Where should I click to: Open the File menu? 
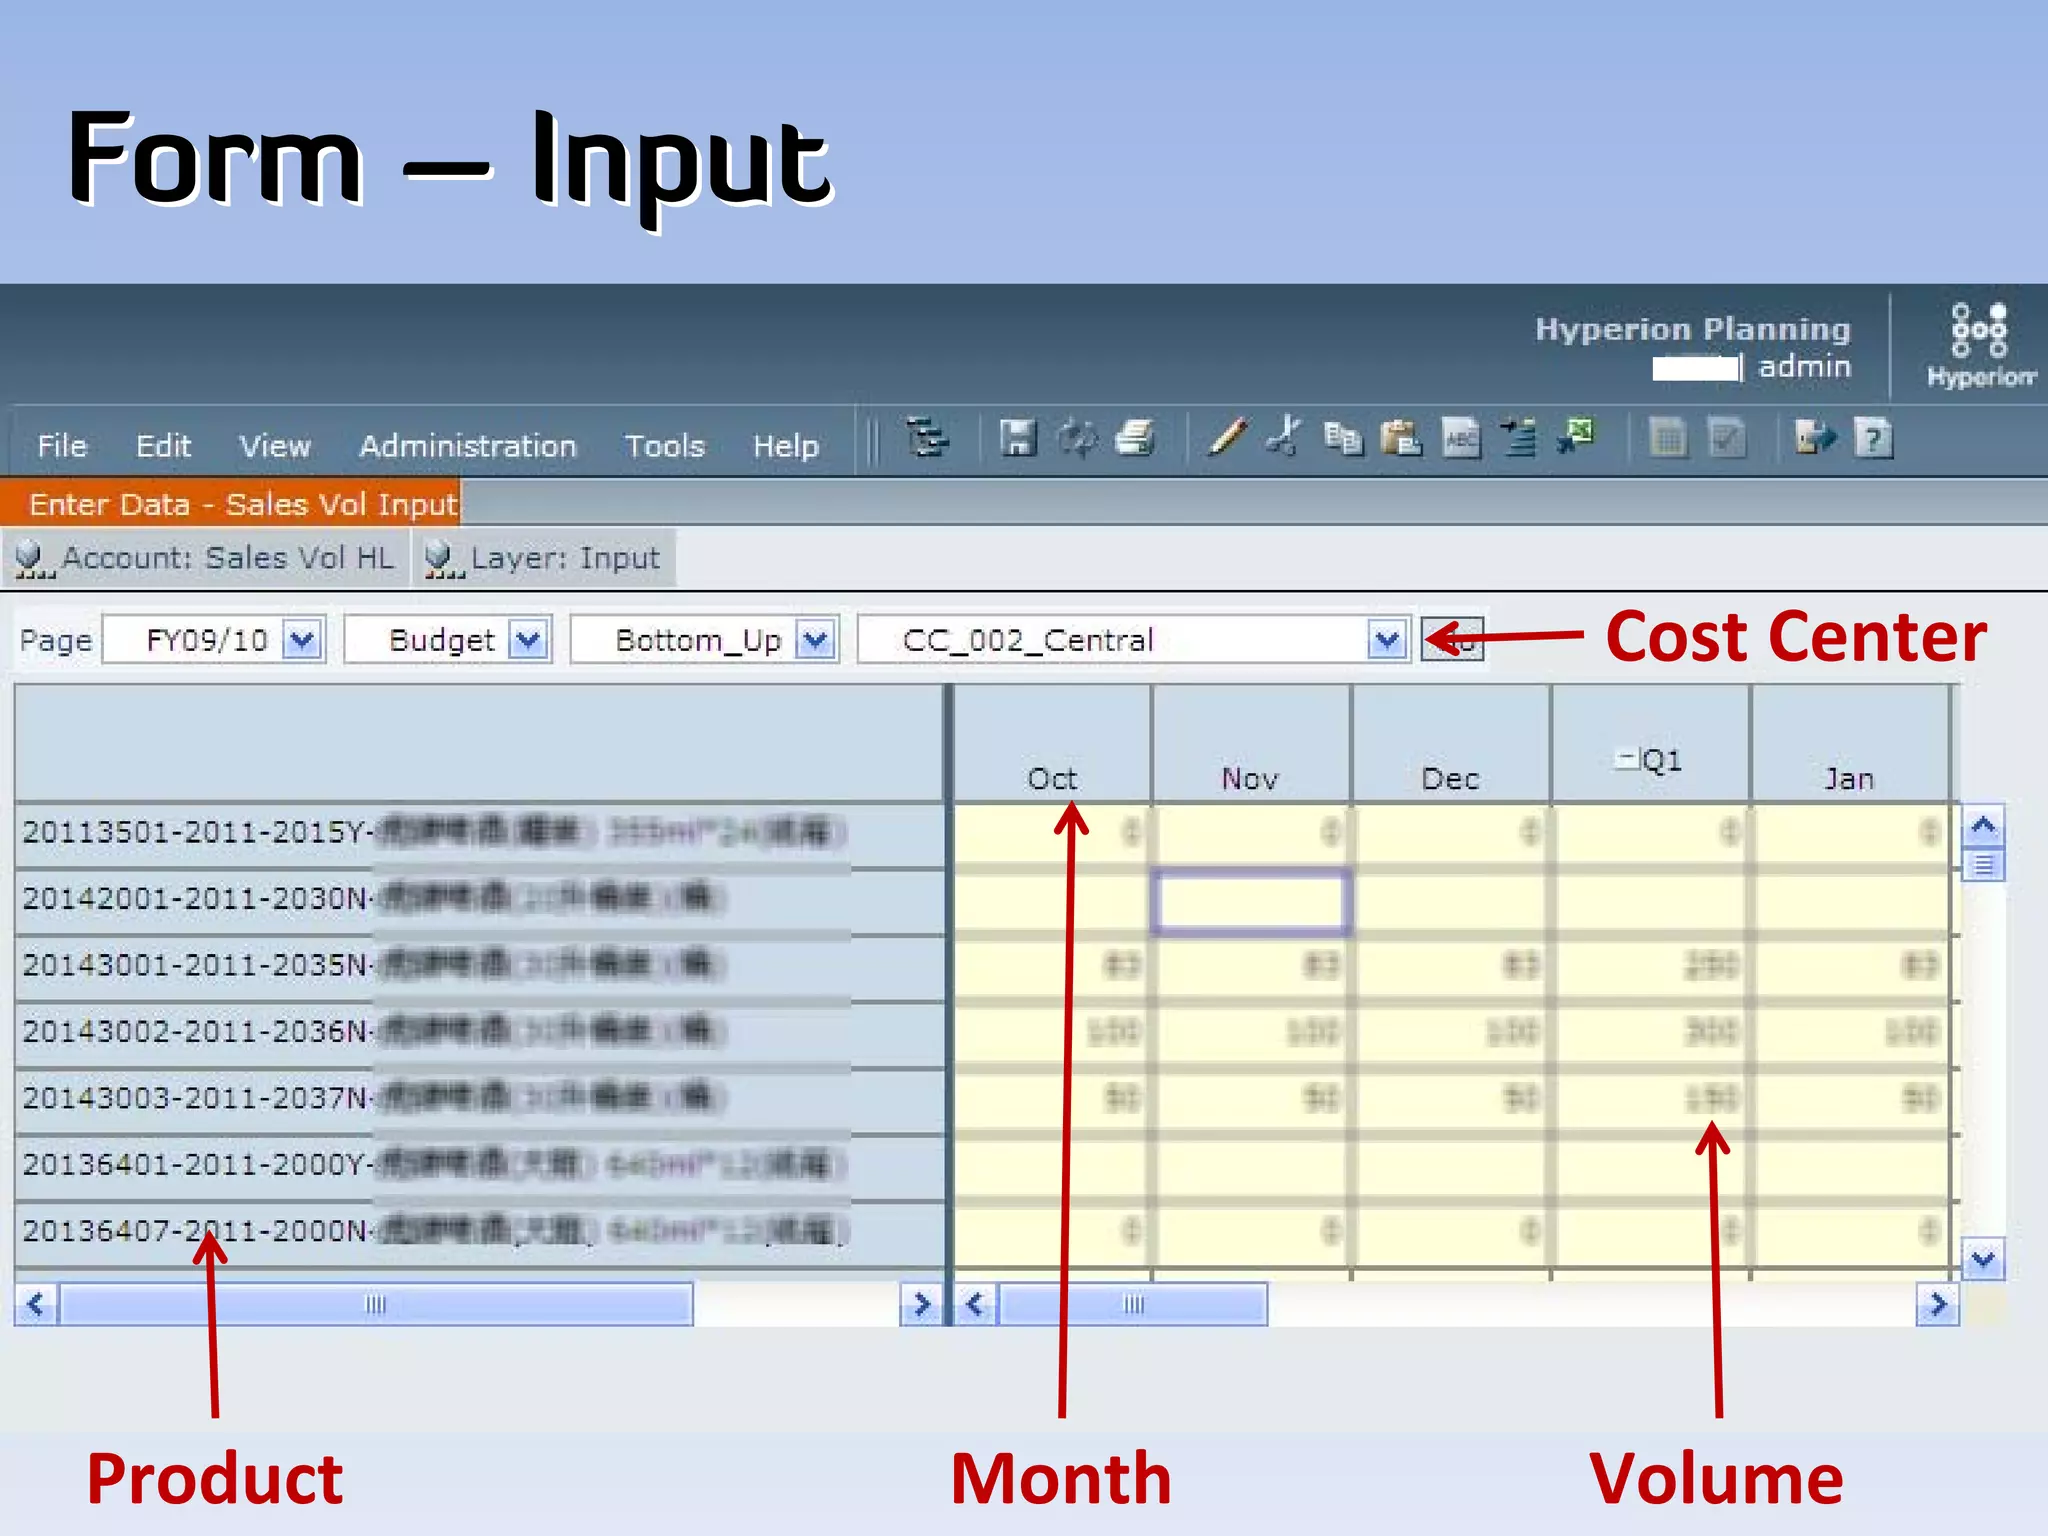(x=62, y=446)
